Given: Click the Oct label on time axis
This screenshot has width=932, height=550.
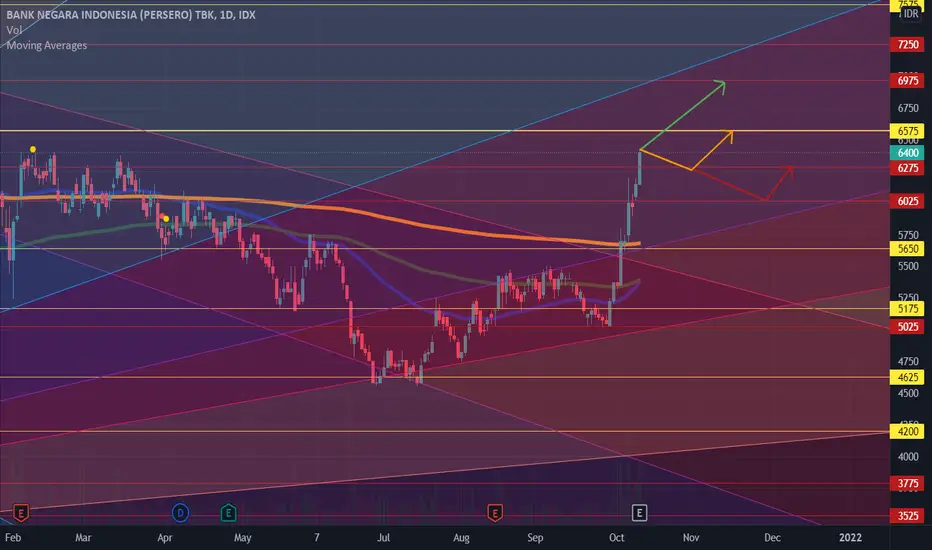Looking at the screenshot, I should 616,538.
